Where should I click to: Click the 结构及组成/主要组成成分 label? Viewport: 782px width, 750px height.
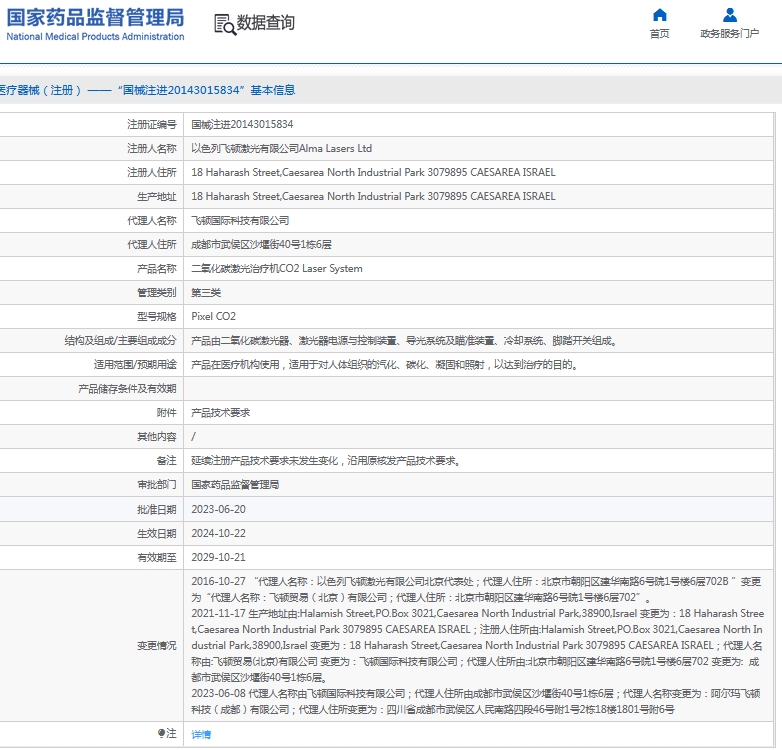pyautogui.click(x=120, y=341)
